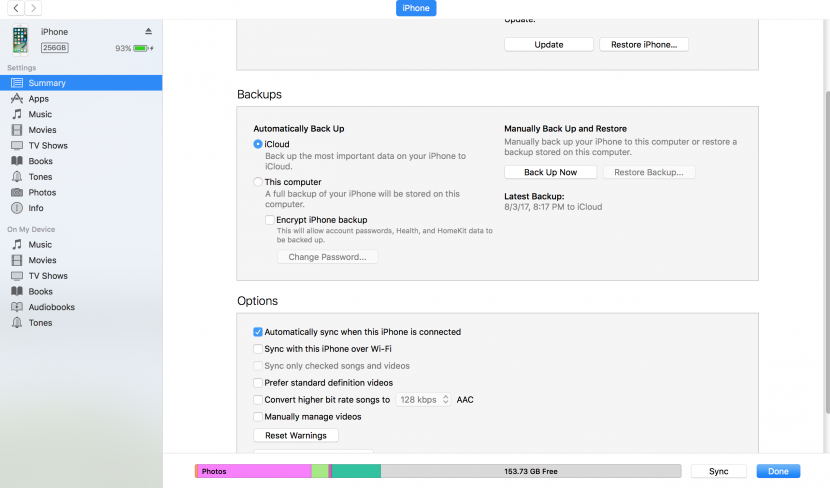Open the Info icon in the sidebar
This screenshot has width=830, height=488.
click(17, 208)
